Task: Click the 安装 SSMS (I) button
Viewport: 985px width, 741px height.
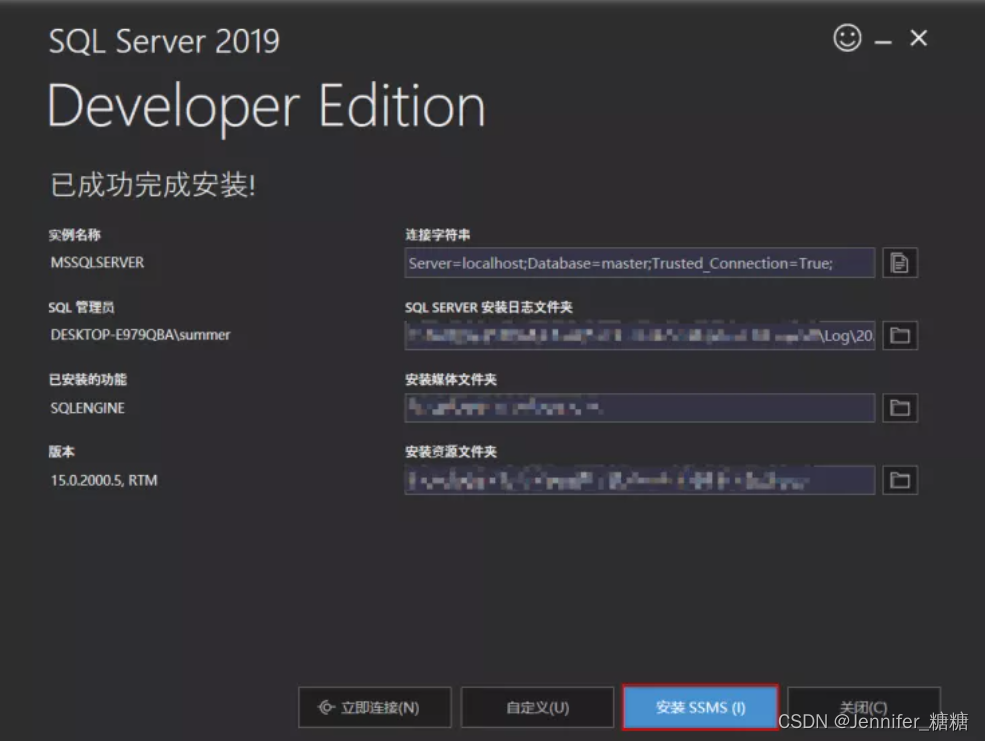Action: [699, 707]
